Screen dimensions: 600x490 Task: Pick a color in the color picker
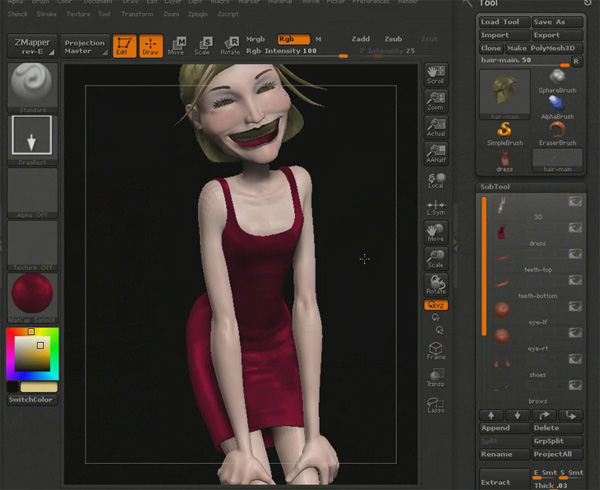pos(33,353)
